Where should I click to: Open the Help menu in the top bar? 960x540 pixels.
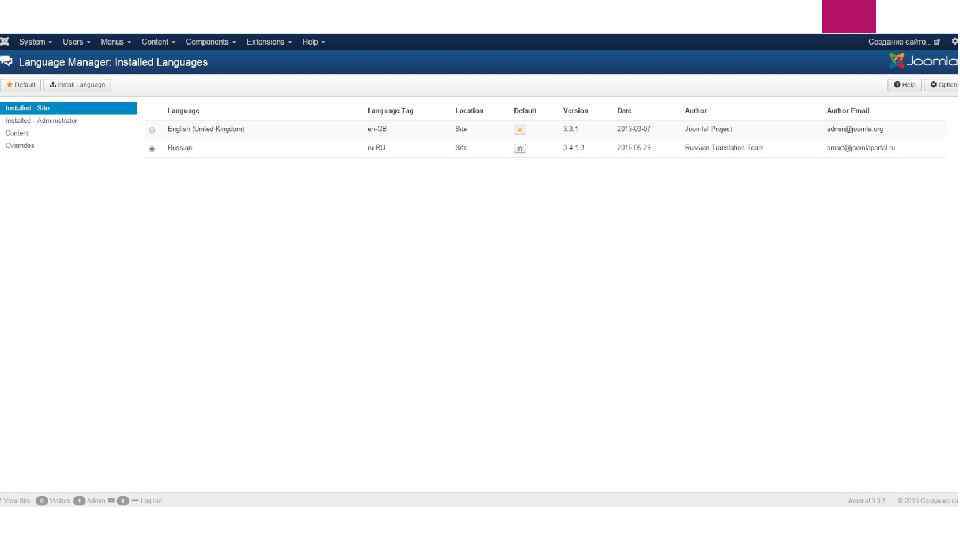point(313,42)
